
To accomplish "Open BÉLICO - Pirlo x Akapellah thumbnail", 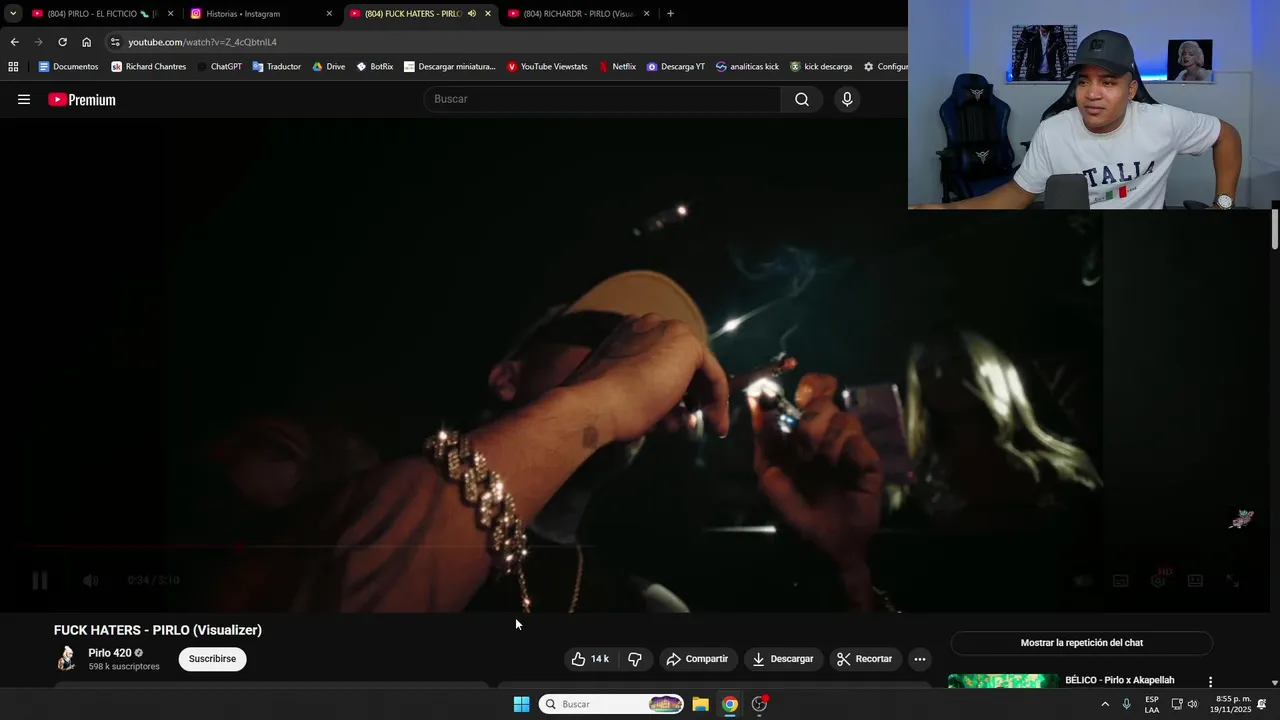I will click(x=1003, y=682).
